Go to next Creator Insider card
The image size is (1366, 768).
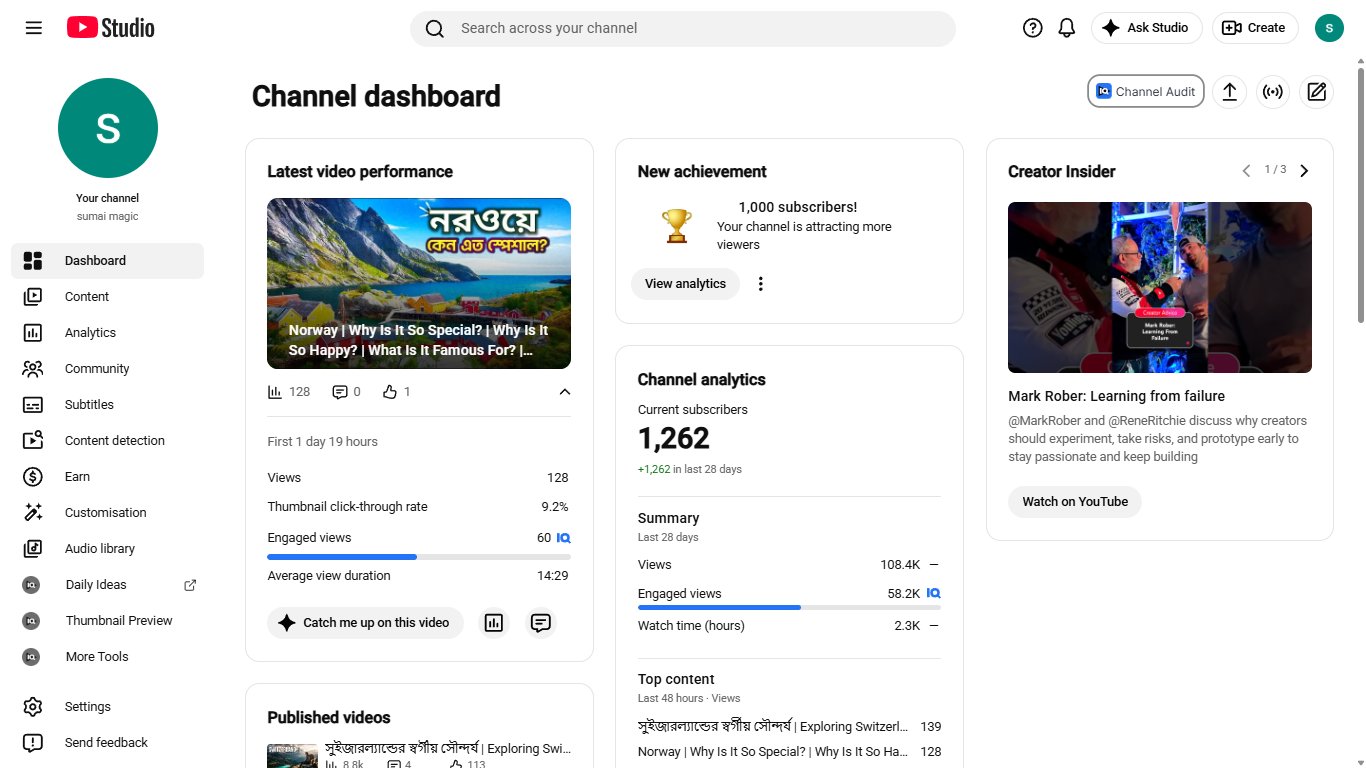(x=1304, y=171)
